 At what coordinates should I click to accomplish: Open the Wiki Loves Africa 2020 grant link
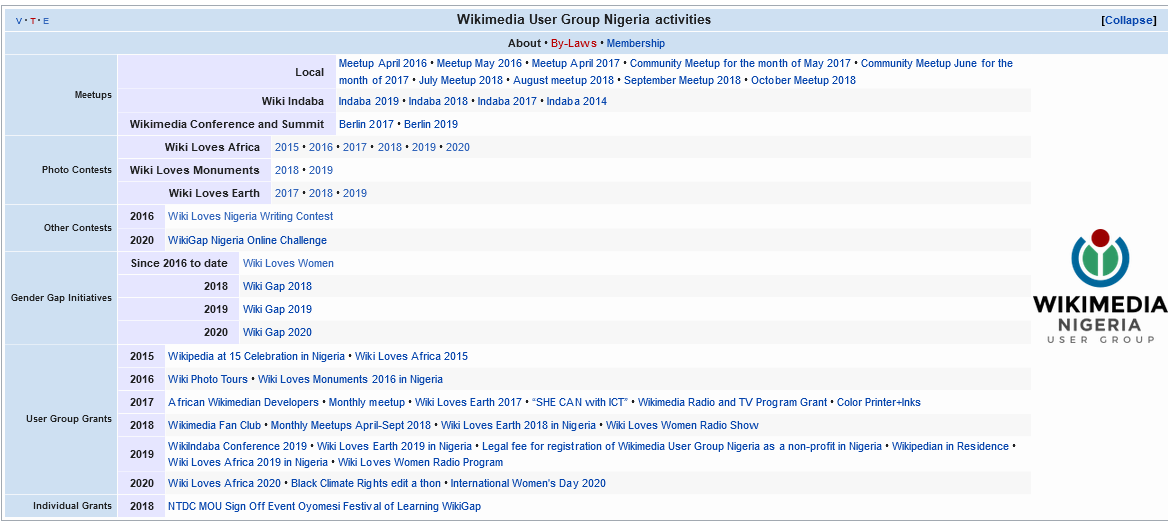[x=224, y=483]
